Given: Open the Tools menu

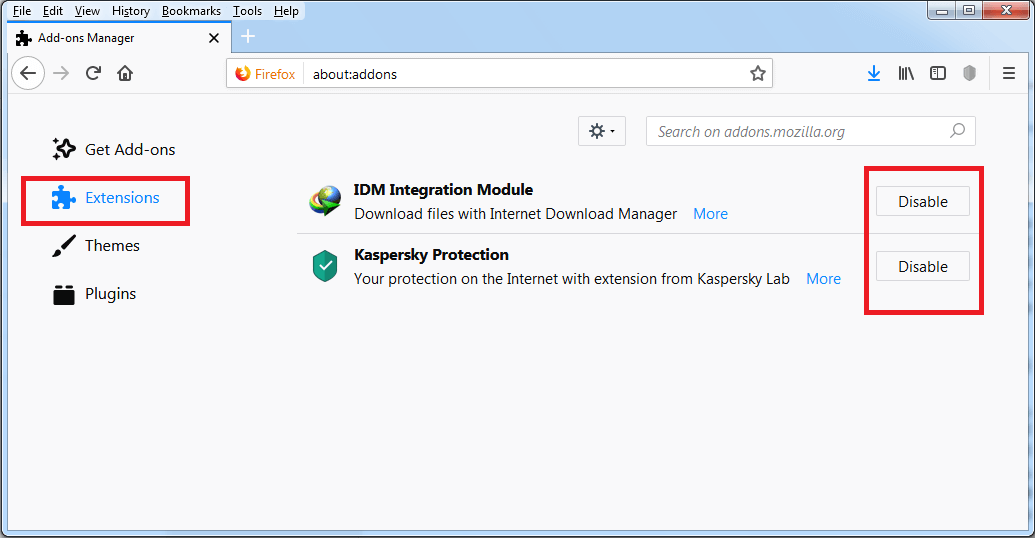Looking at the screenshot, I should pos(248,11).
